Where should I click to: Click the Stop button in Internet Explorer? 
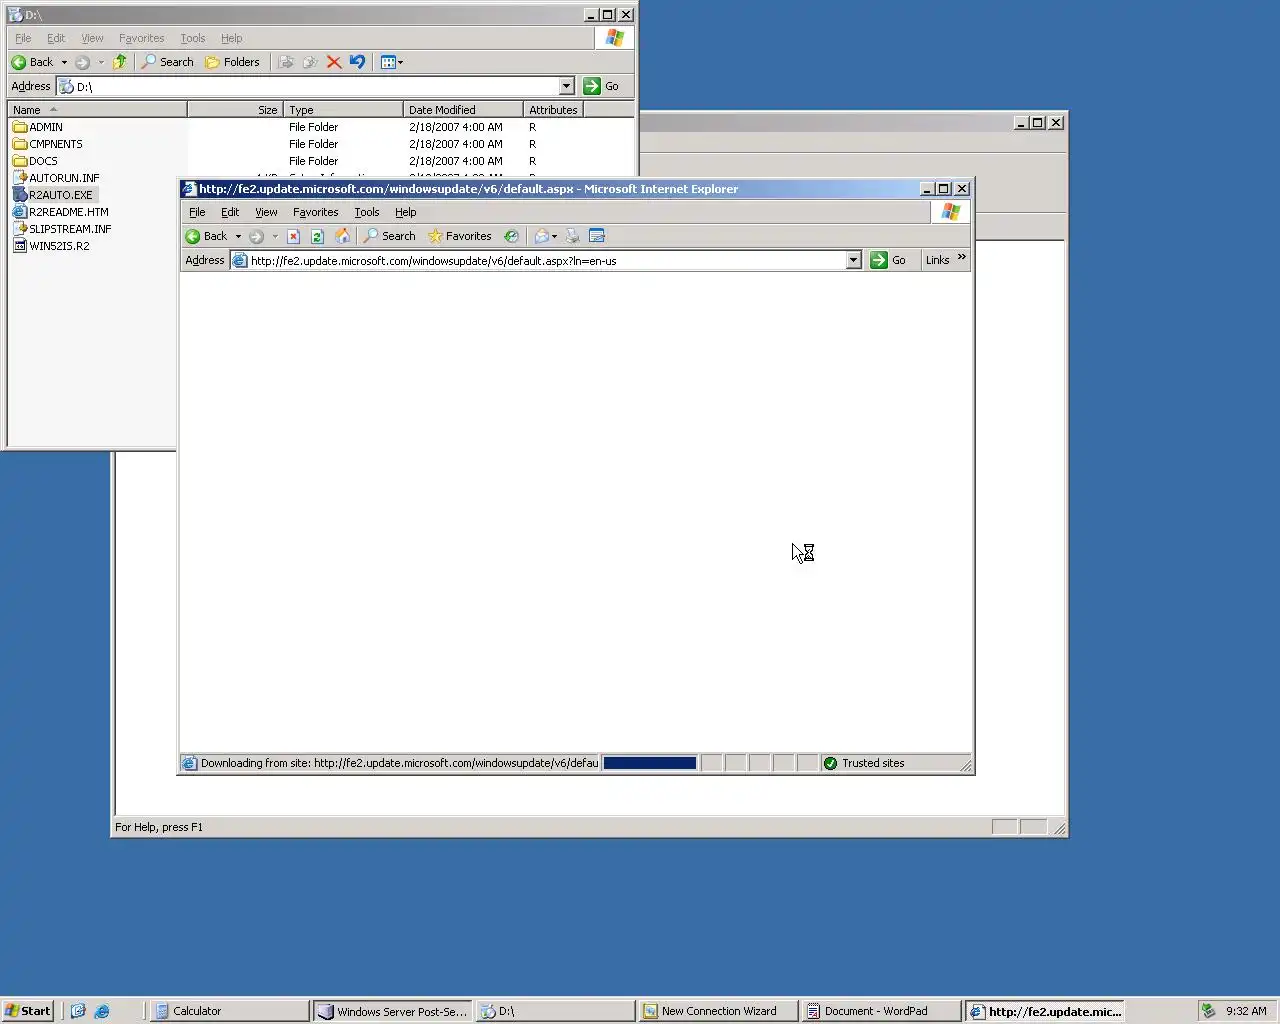click(x=293, y=236)
